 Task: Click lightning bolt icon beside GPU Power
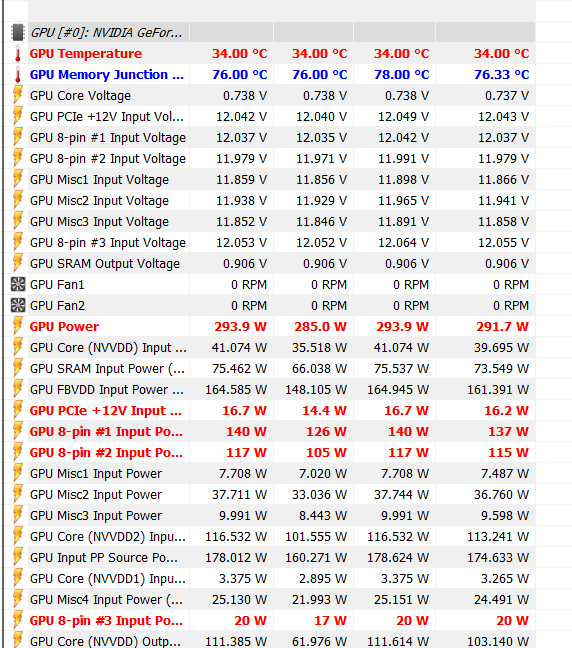[18, 326]
